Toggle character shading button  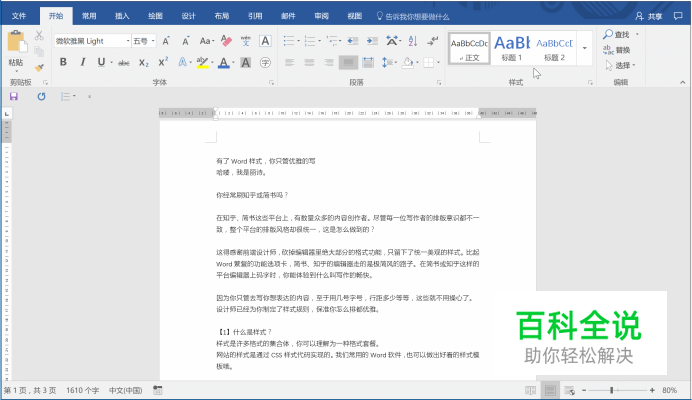tap(246, 63)
